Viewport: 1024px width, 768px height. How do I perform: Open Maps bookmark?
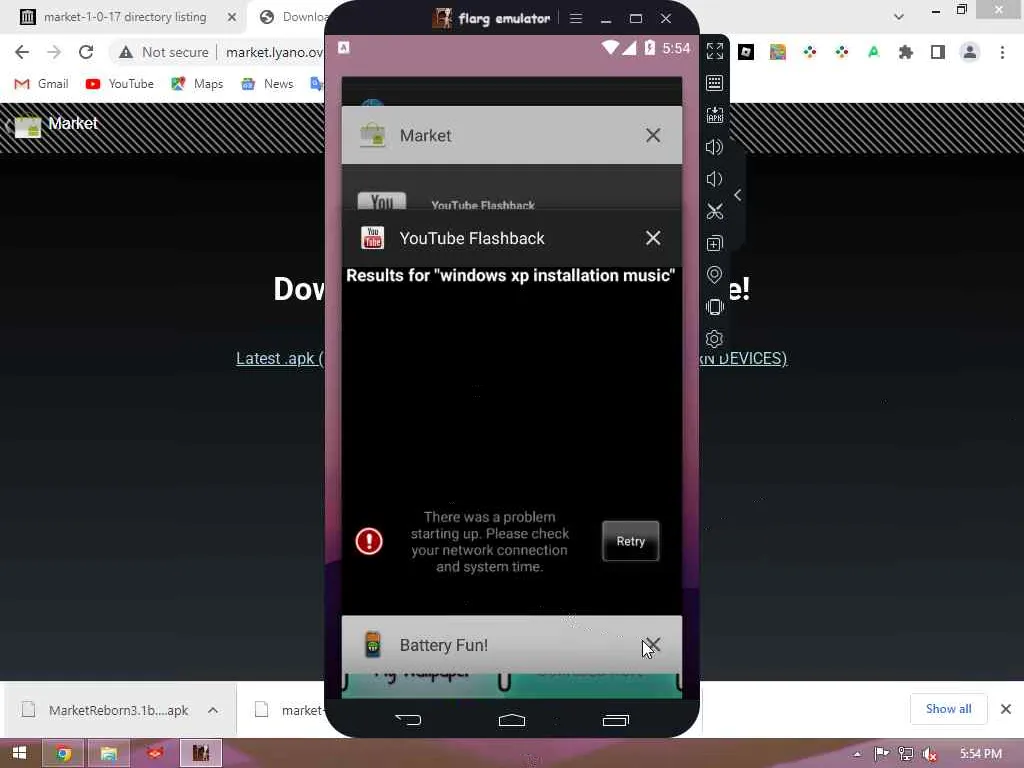click(197, 84)
